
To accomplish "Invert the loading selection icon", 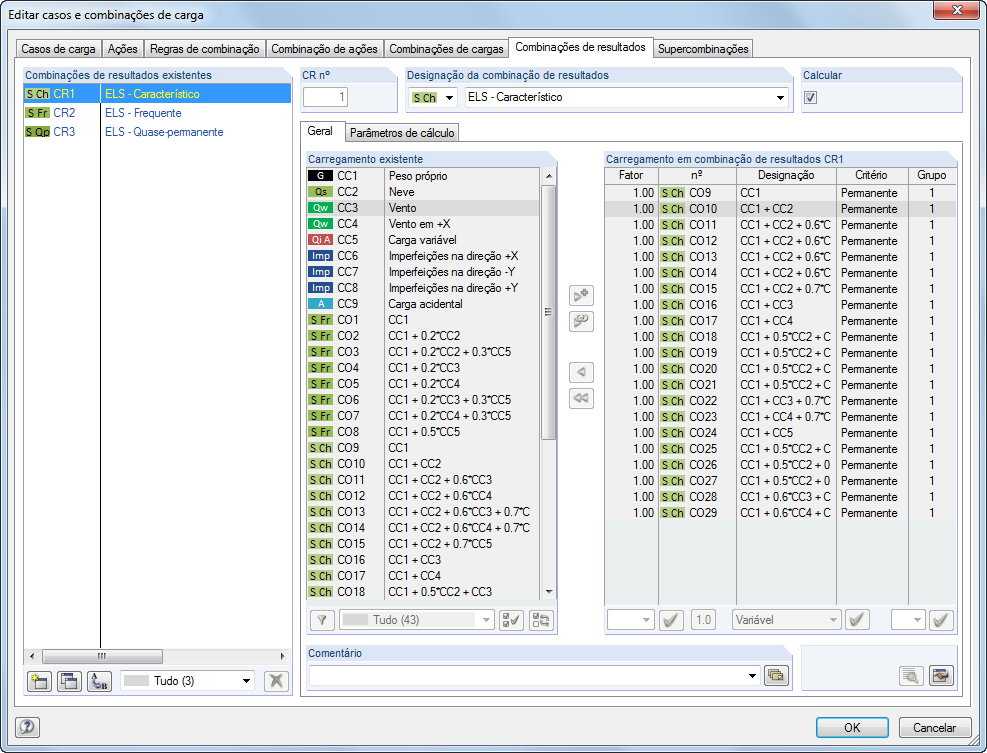I will click(x=541, y=620).
